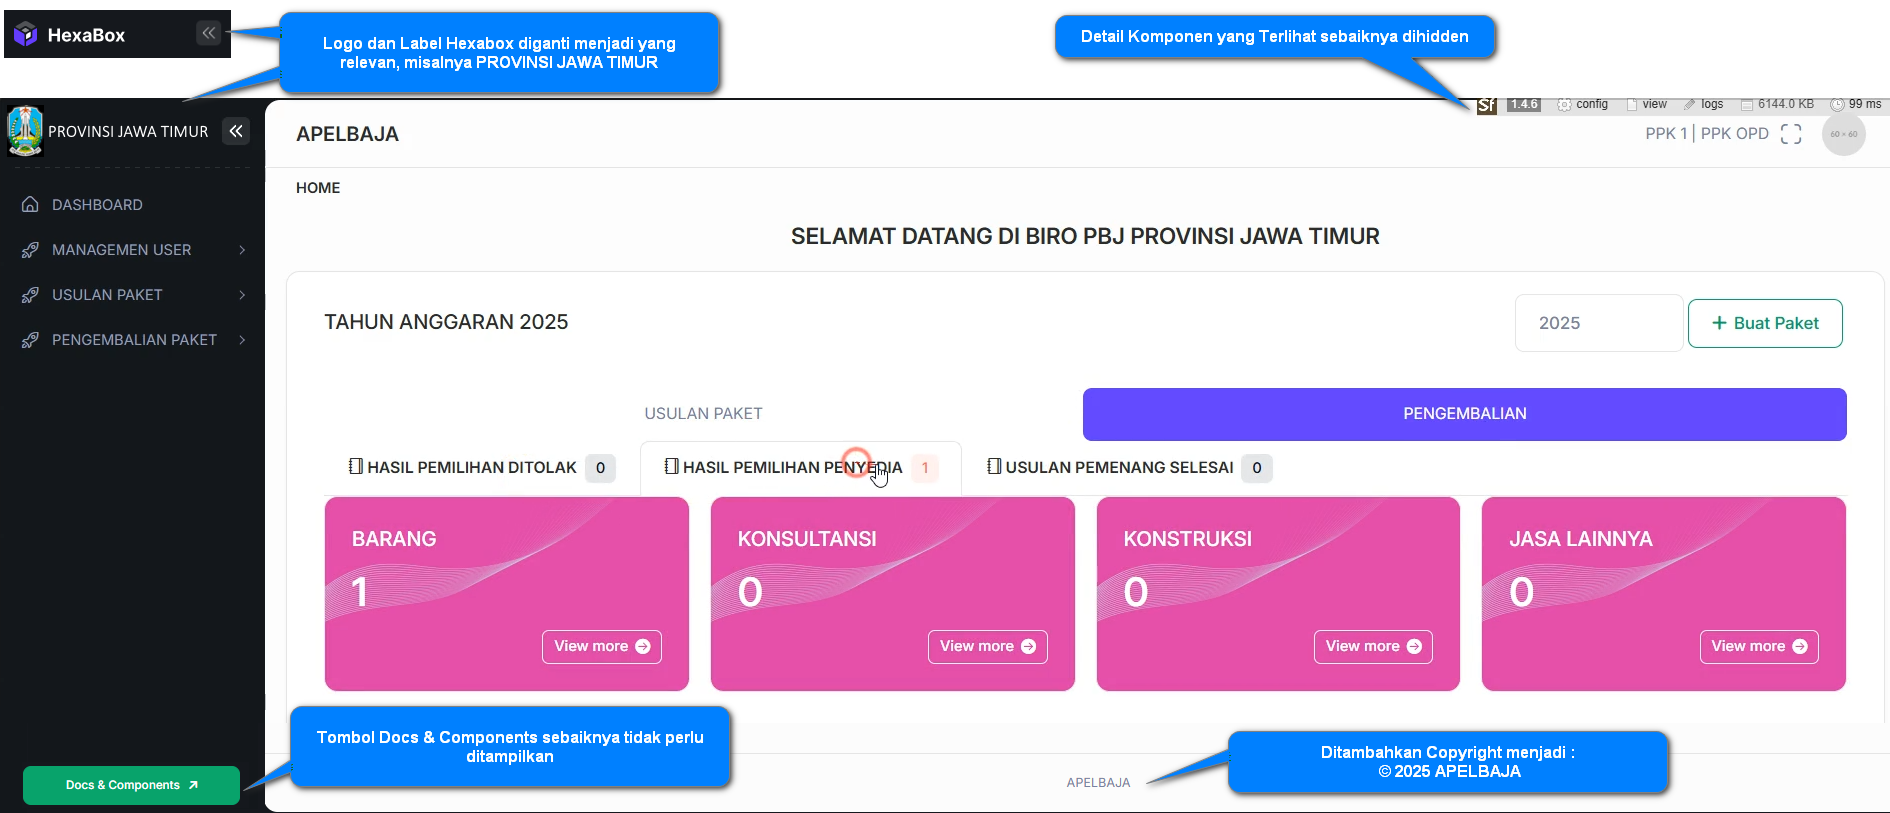Click the count badge on HASIL PEMILIHAN DITOLAK
Viewport: 1890px width, 813px height.
pyautogui.click(x=600, y=468)
